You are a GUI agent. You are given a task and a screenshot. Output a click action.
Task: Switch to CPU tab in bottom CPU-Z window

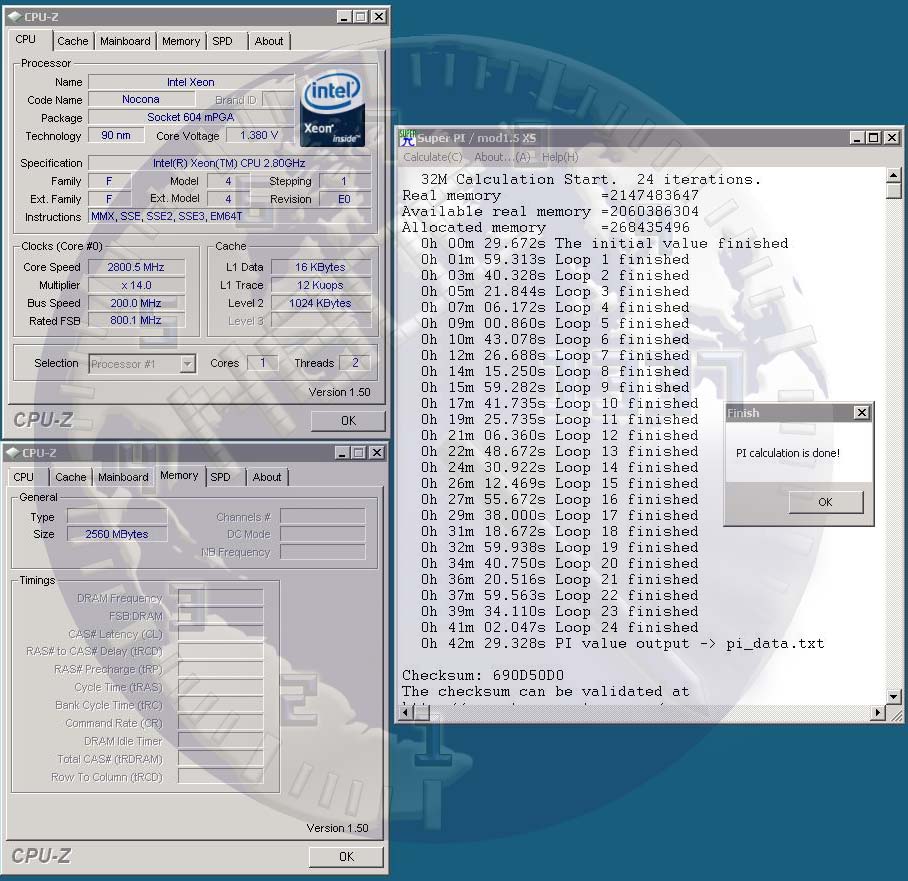pos(23,477)
